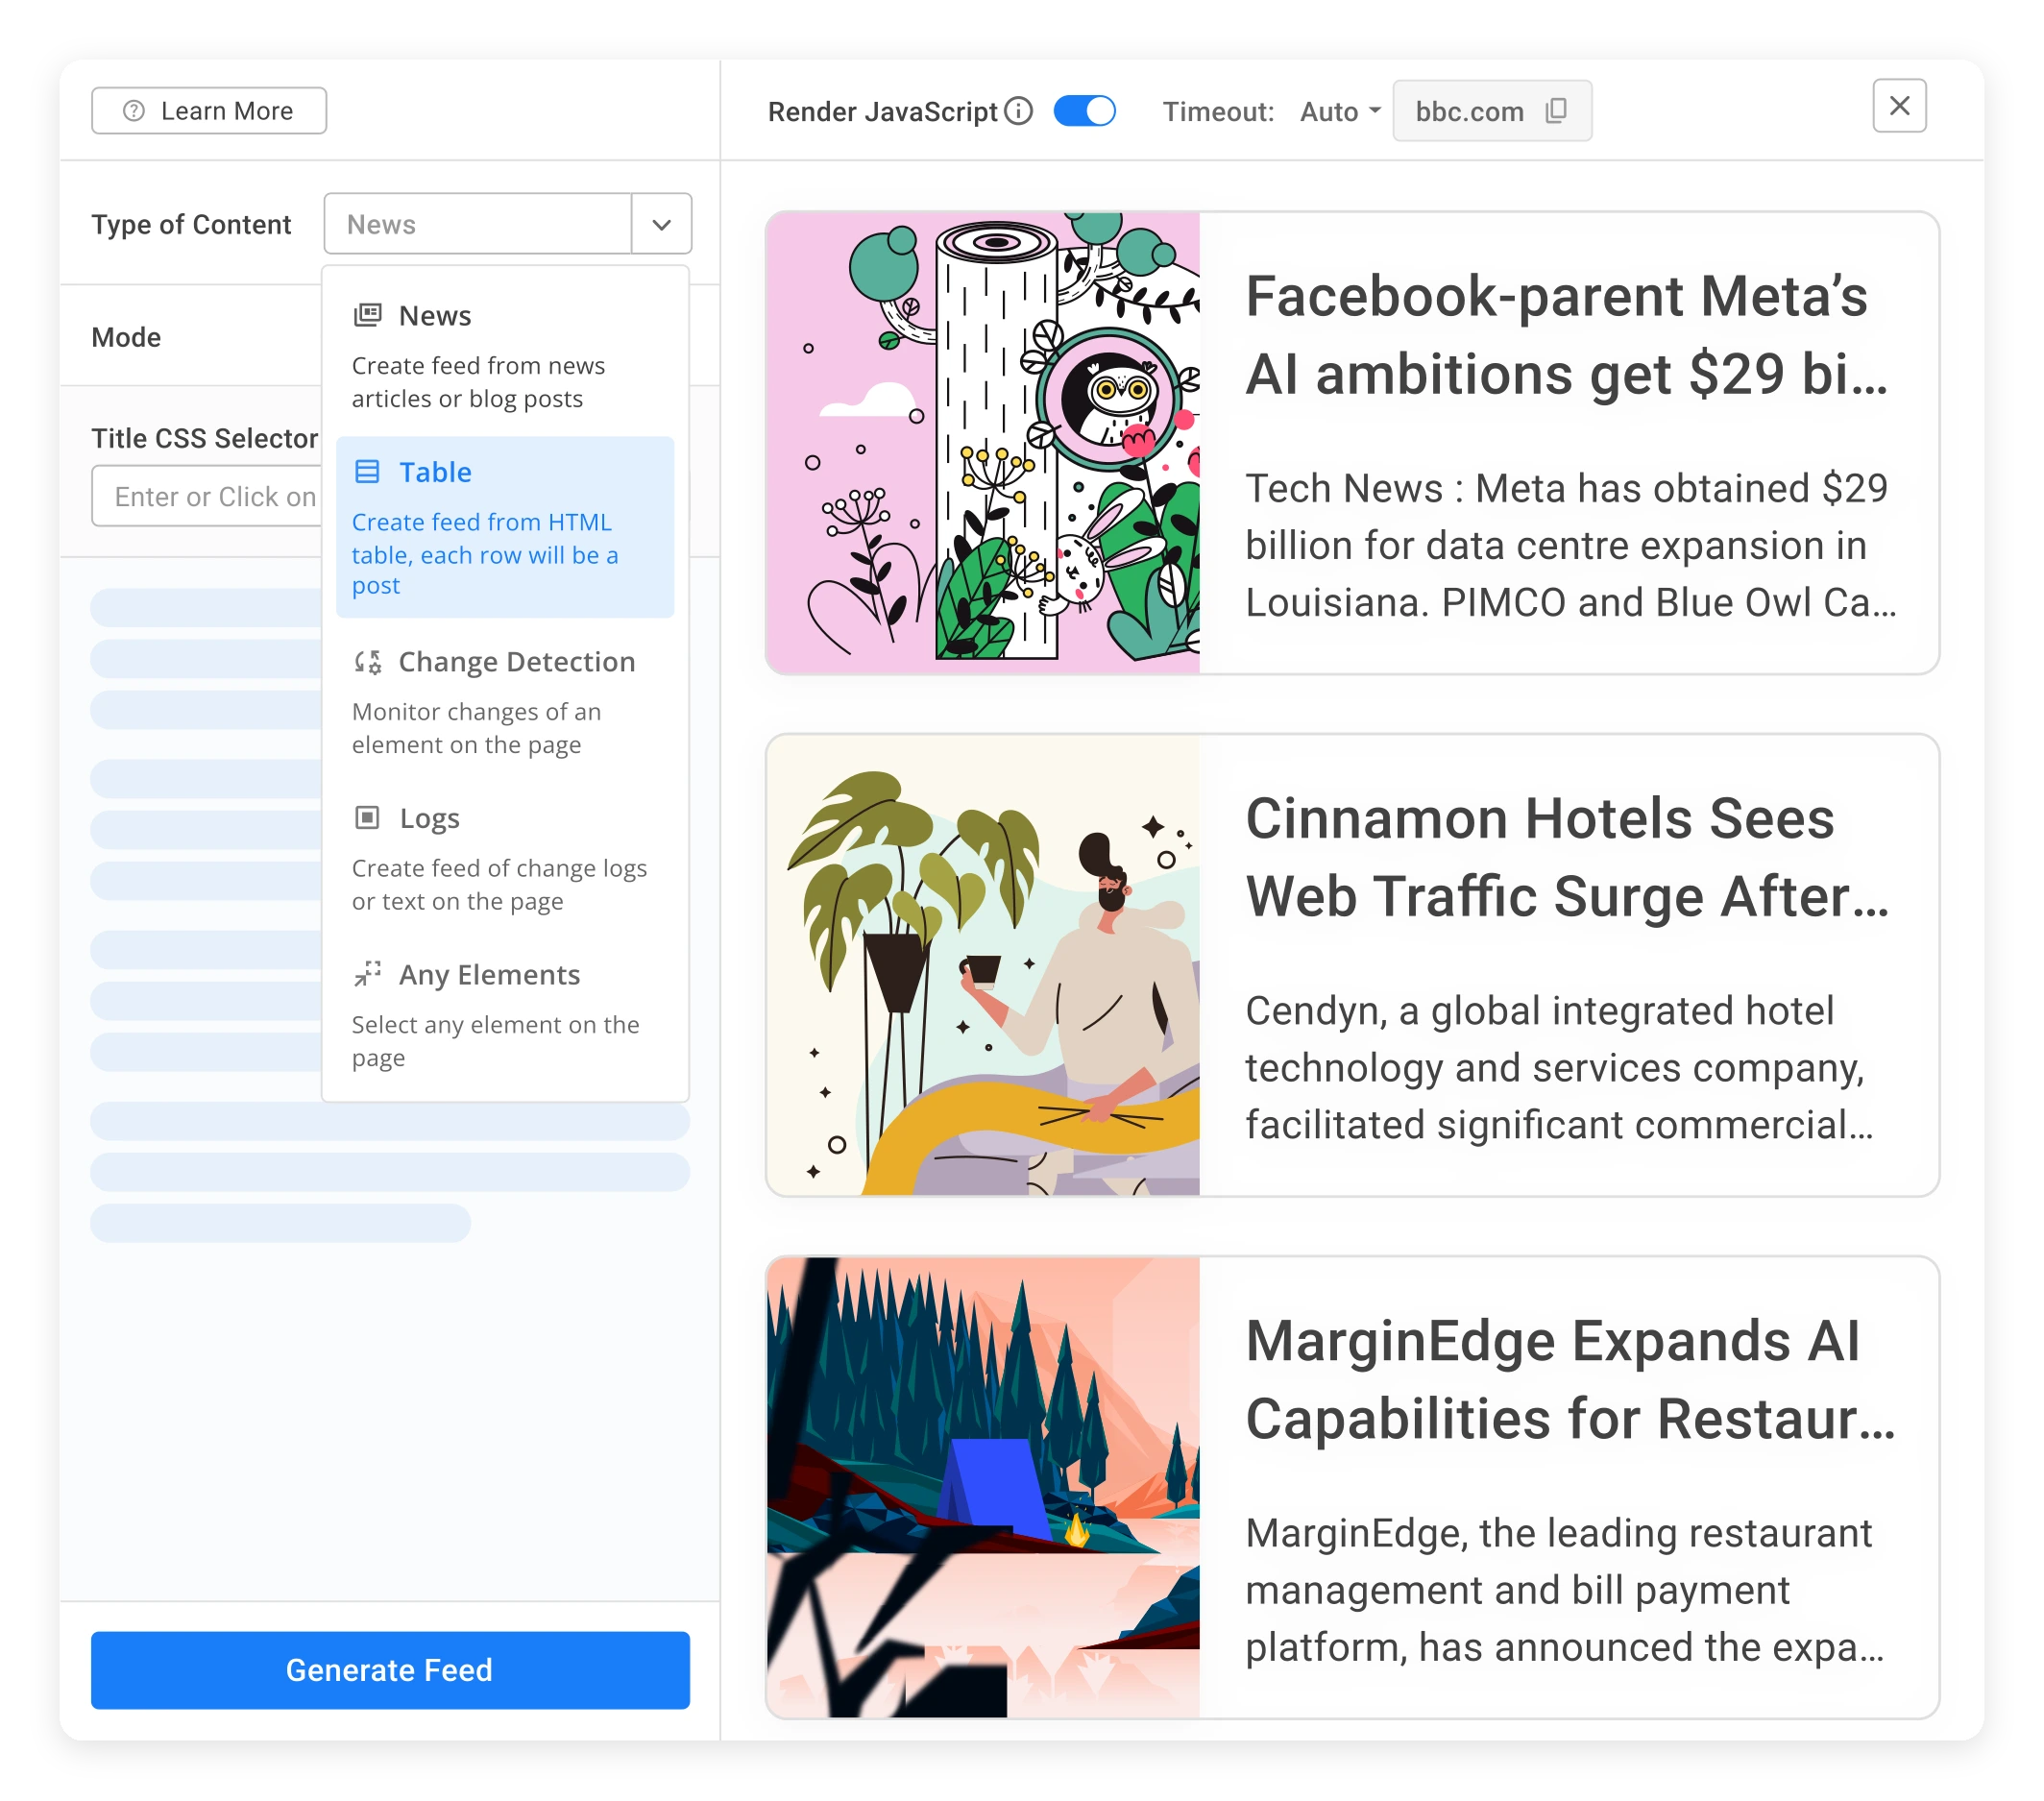Expand the Type of Content chevron
This screenshot has width=2044, height=1801.
pyautogui.click(x=661, y=224)
